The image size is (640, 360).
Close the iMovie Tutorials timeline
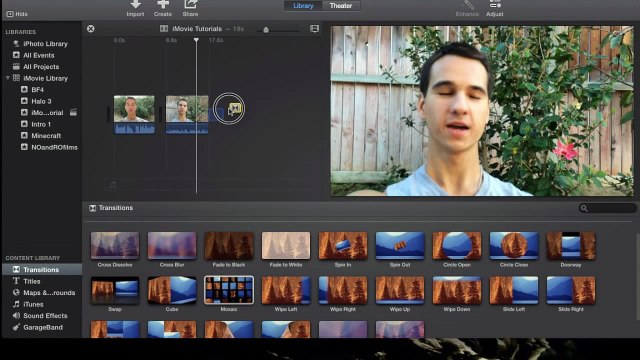91,29
